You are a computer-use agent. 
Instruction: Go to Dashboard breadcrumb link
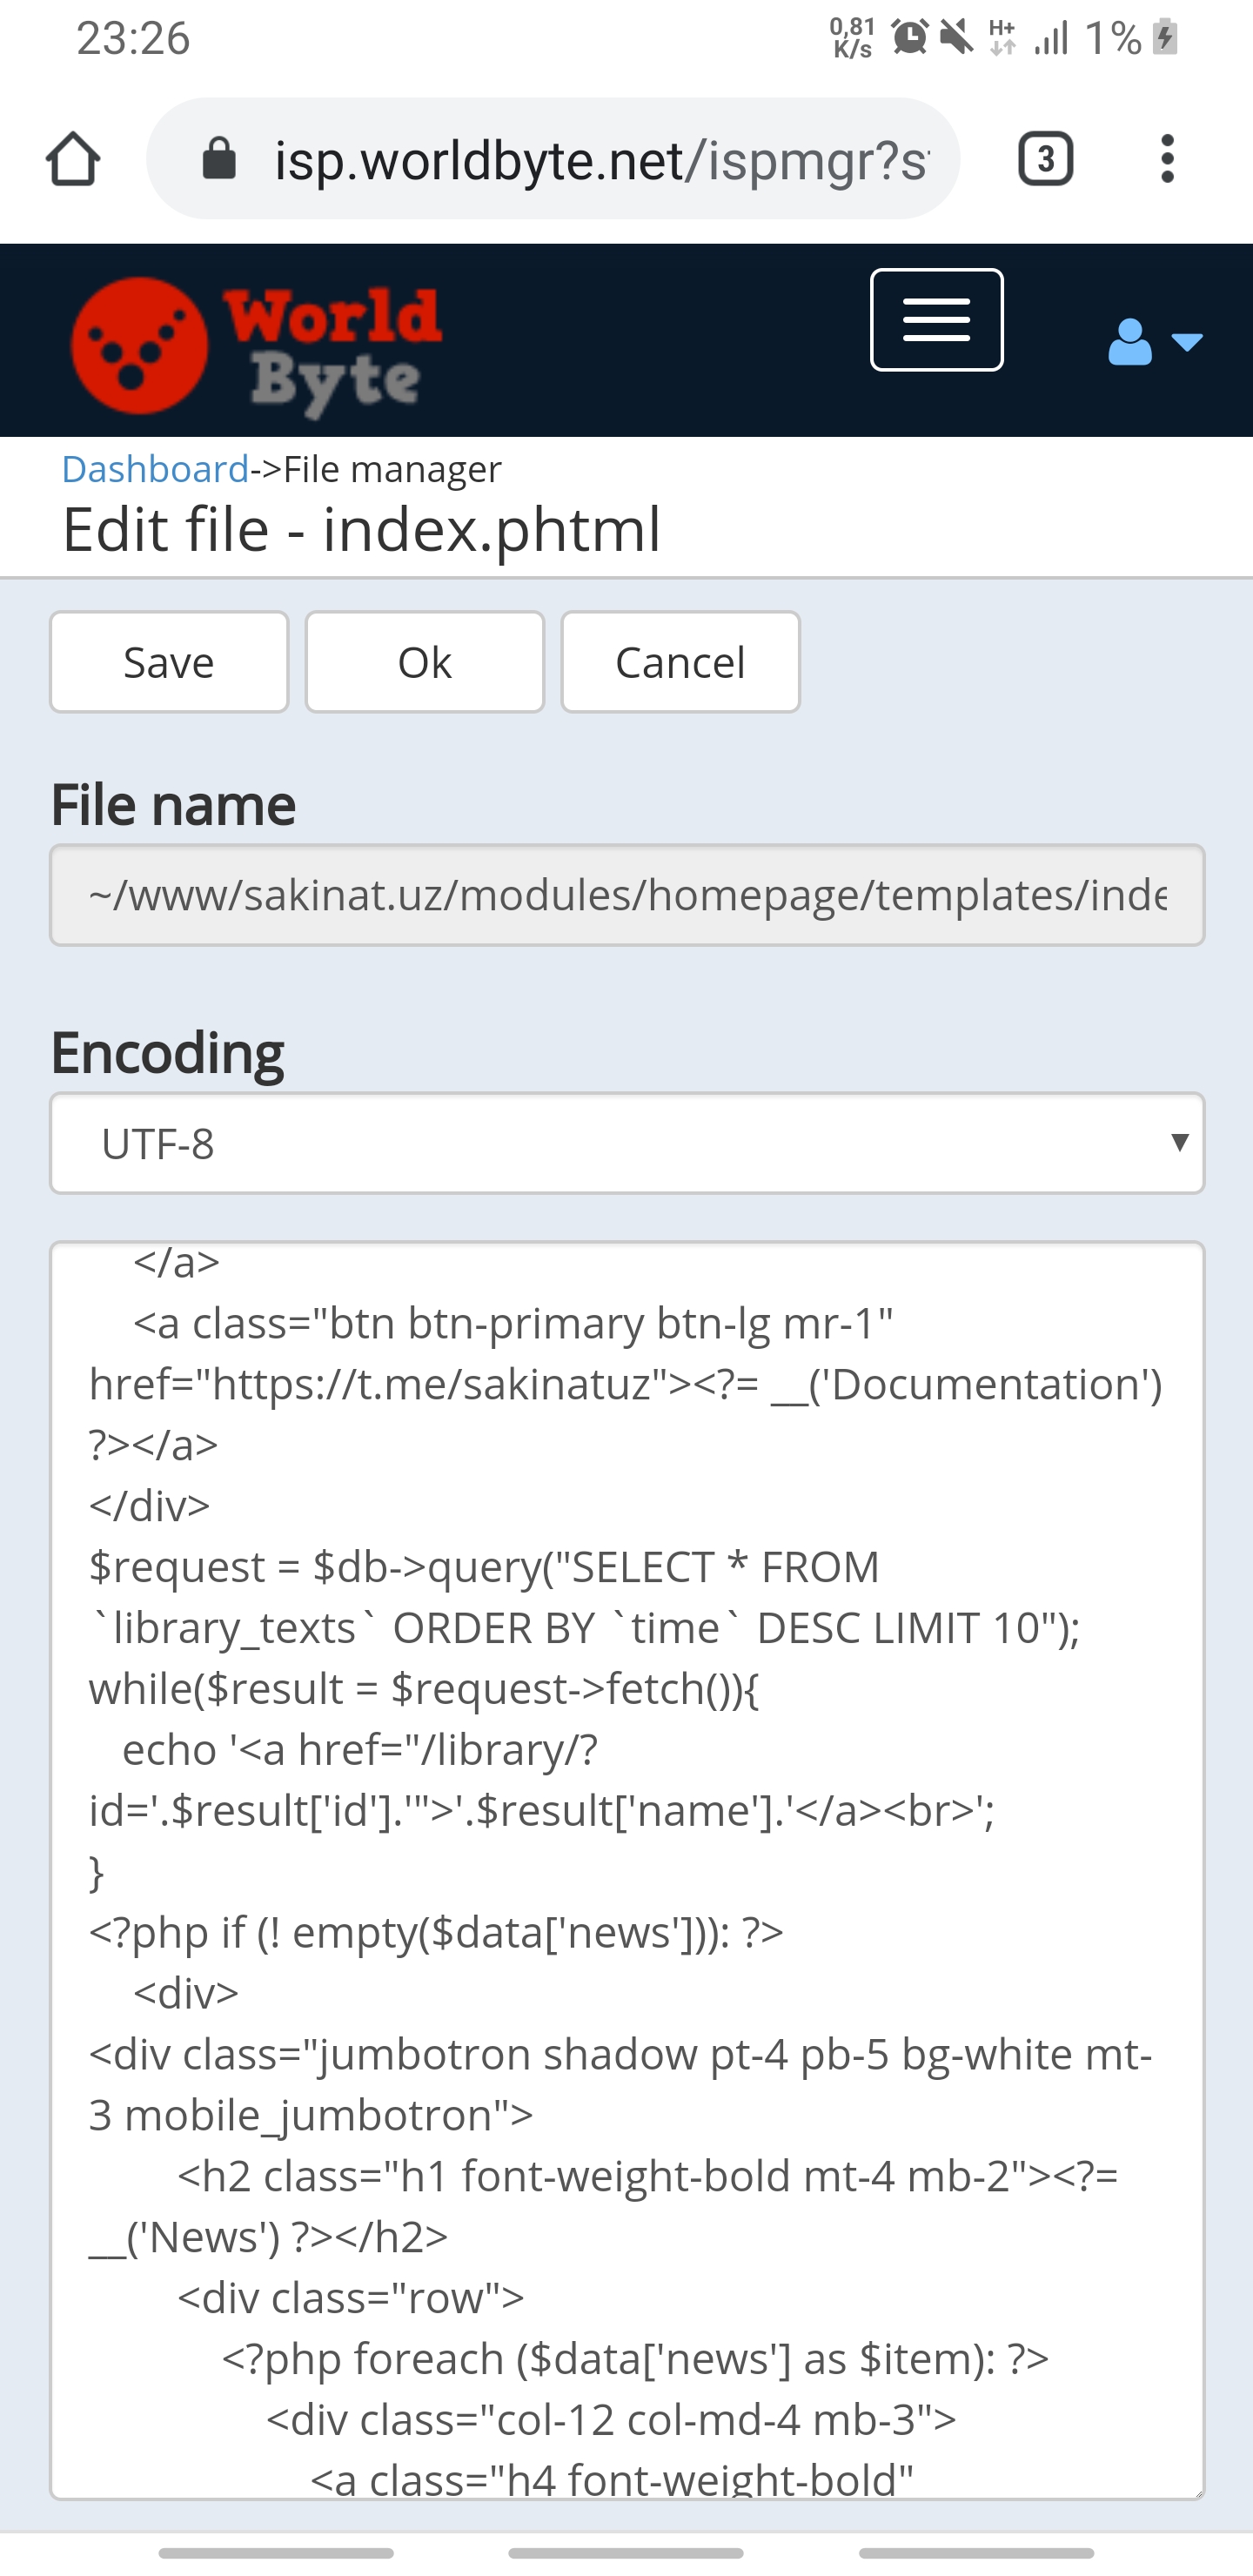point(155,469)
